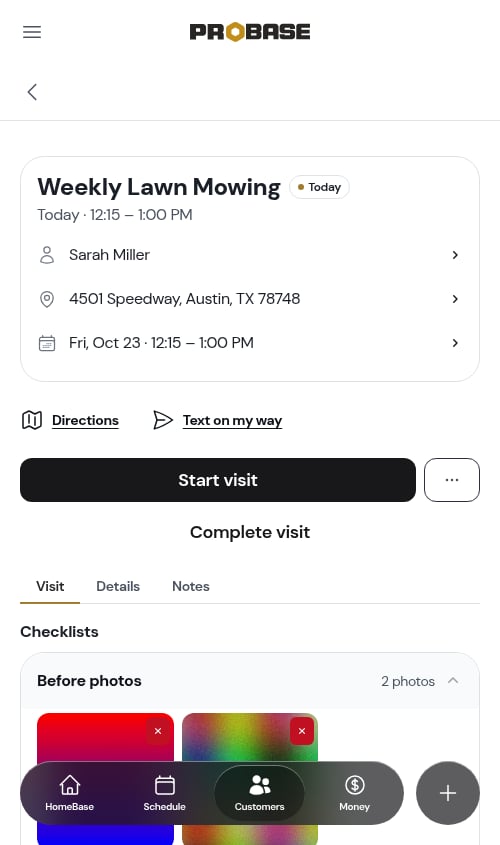500x845 pixels.
Task: Click the Directions map icon
Action: pyautogui.click(x=32, y=420)
